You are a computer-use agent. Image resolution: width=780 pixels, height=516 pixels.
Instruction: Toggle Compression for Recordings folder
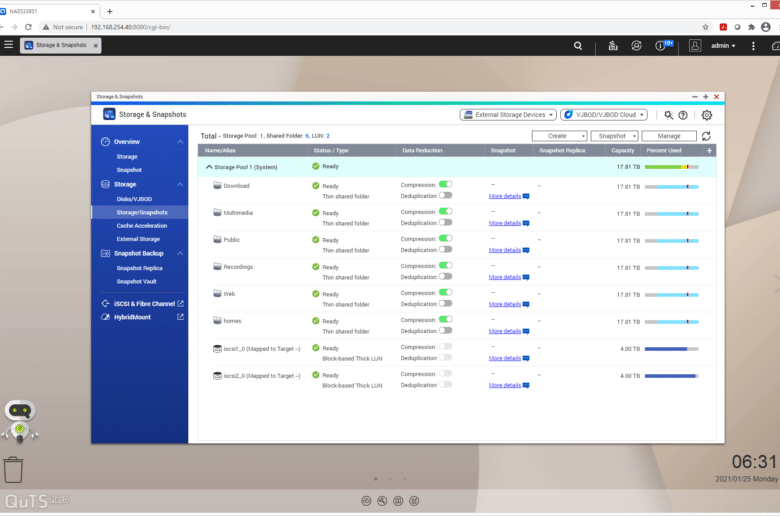[445, 266]
